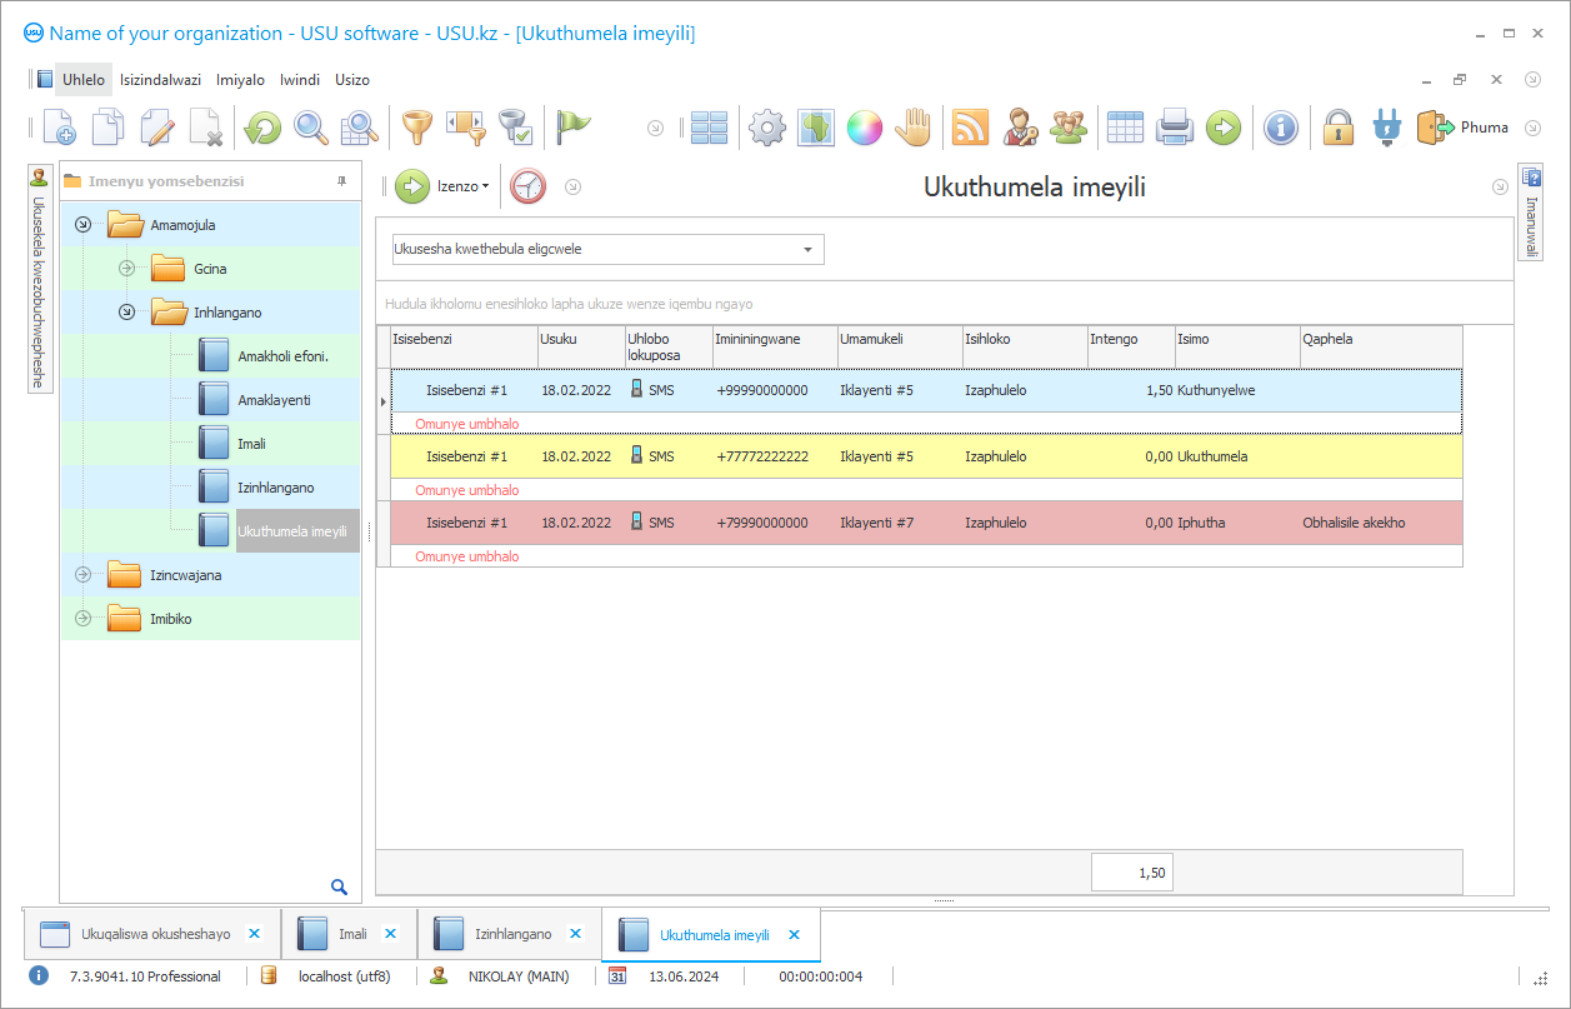Click the red clock icon
This screenshot has width=1571, height=1009.
tap(528, 186)
